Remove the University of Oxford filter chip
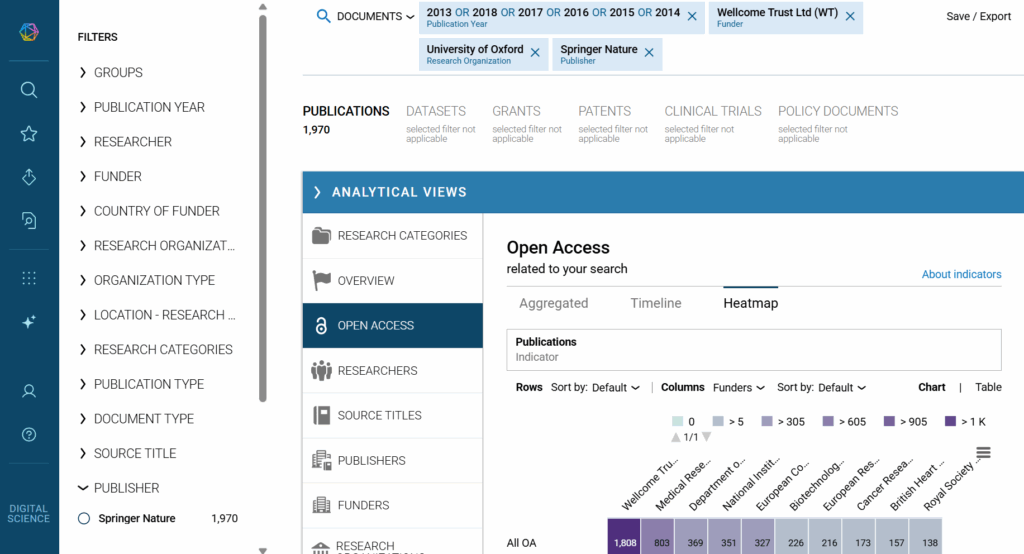Image resolution: width=1024 pixels, height=554 pixels. (x=535, y=53)
